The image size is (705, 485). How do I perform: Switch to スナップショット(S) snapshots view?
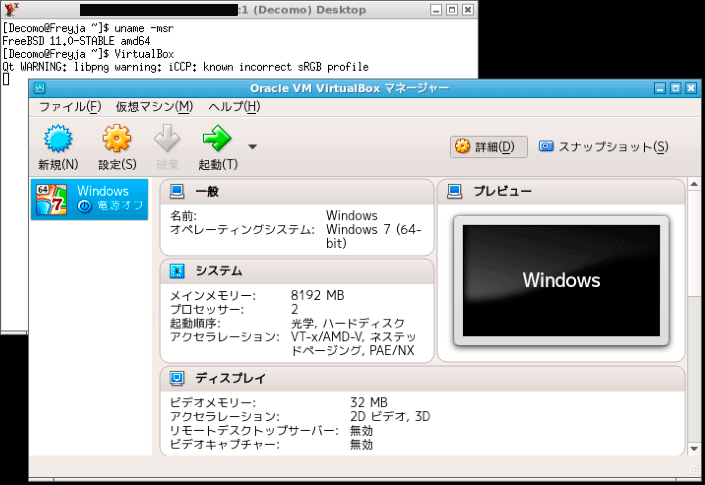pos(603,146)
